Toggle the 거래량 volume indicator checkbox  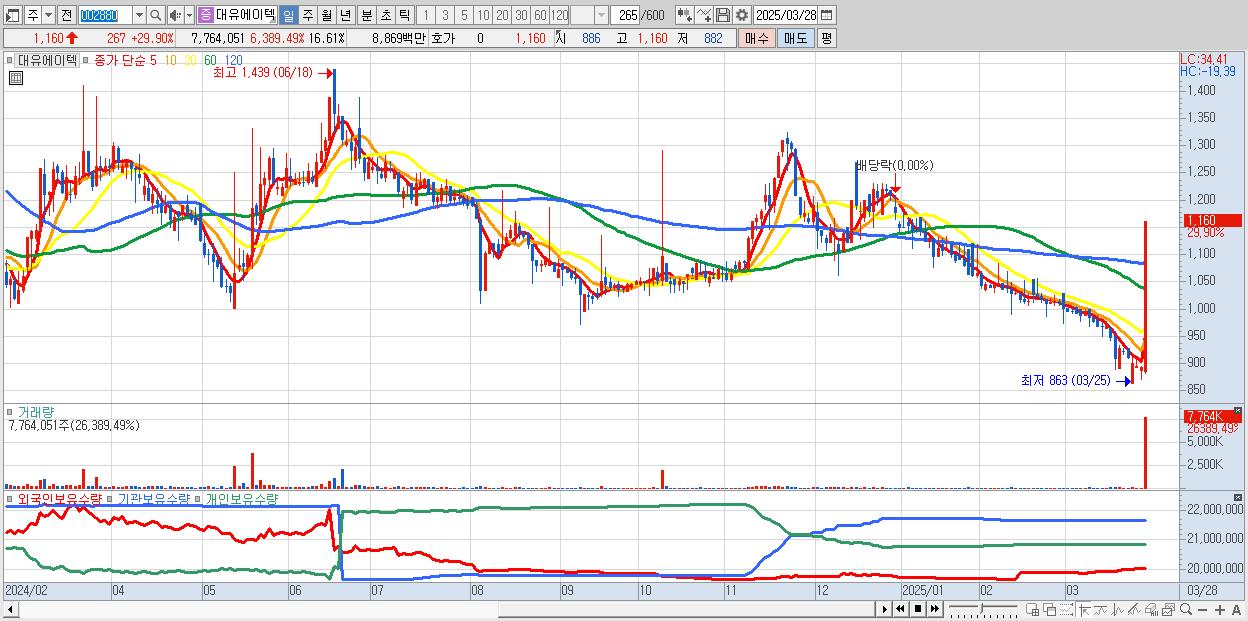(x=11, y=411)
